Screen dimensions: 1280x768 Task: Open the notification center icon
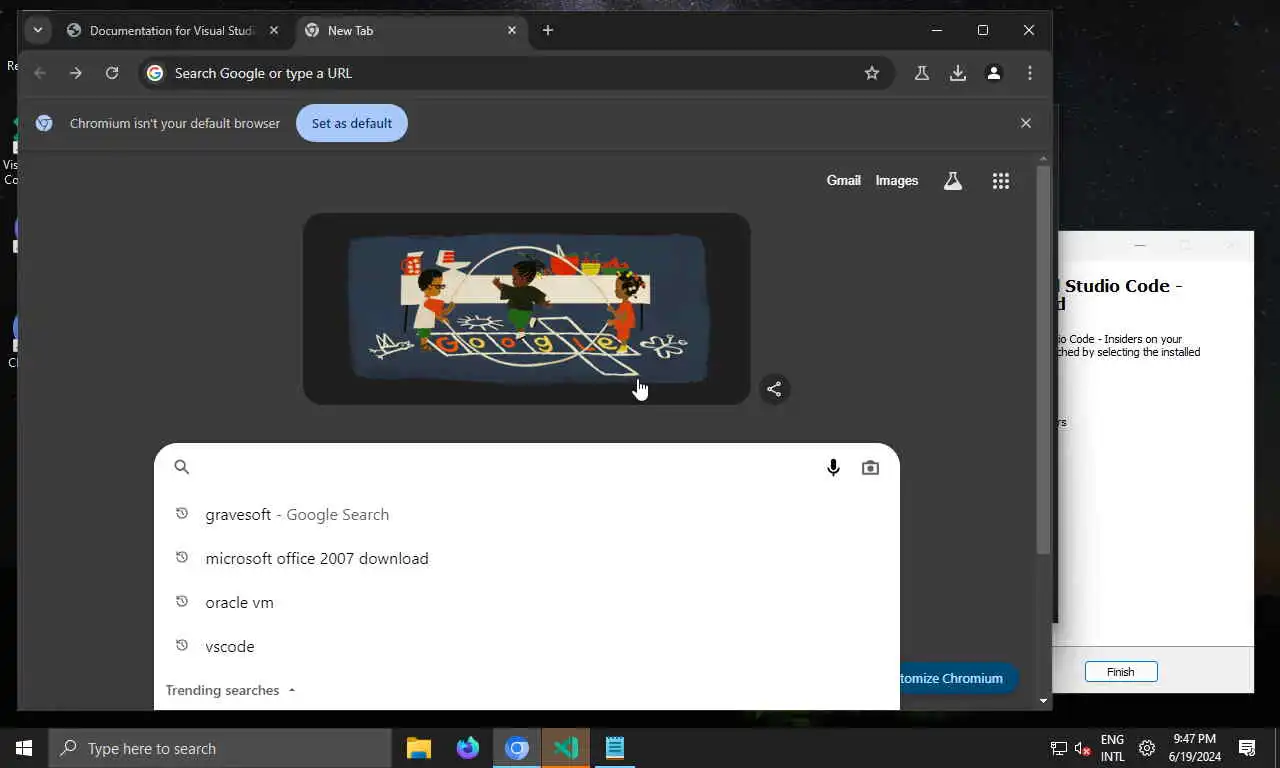pyautogui.click(x=1247, y=748)
